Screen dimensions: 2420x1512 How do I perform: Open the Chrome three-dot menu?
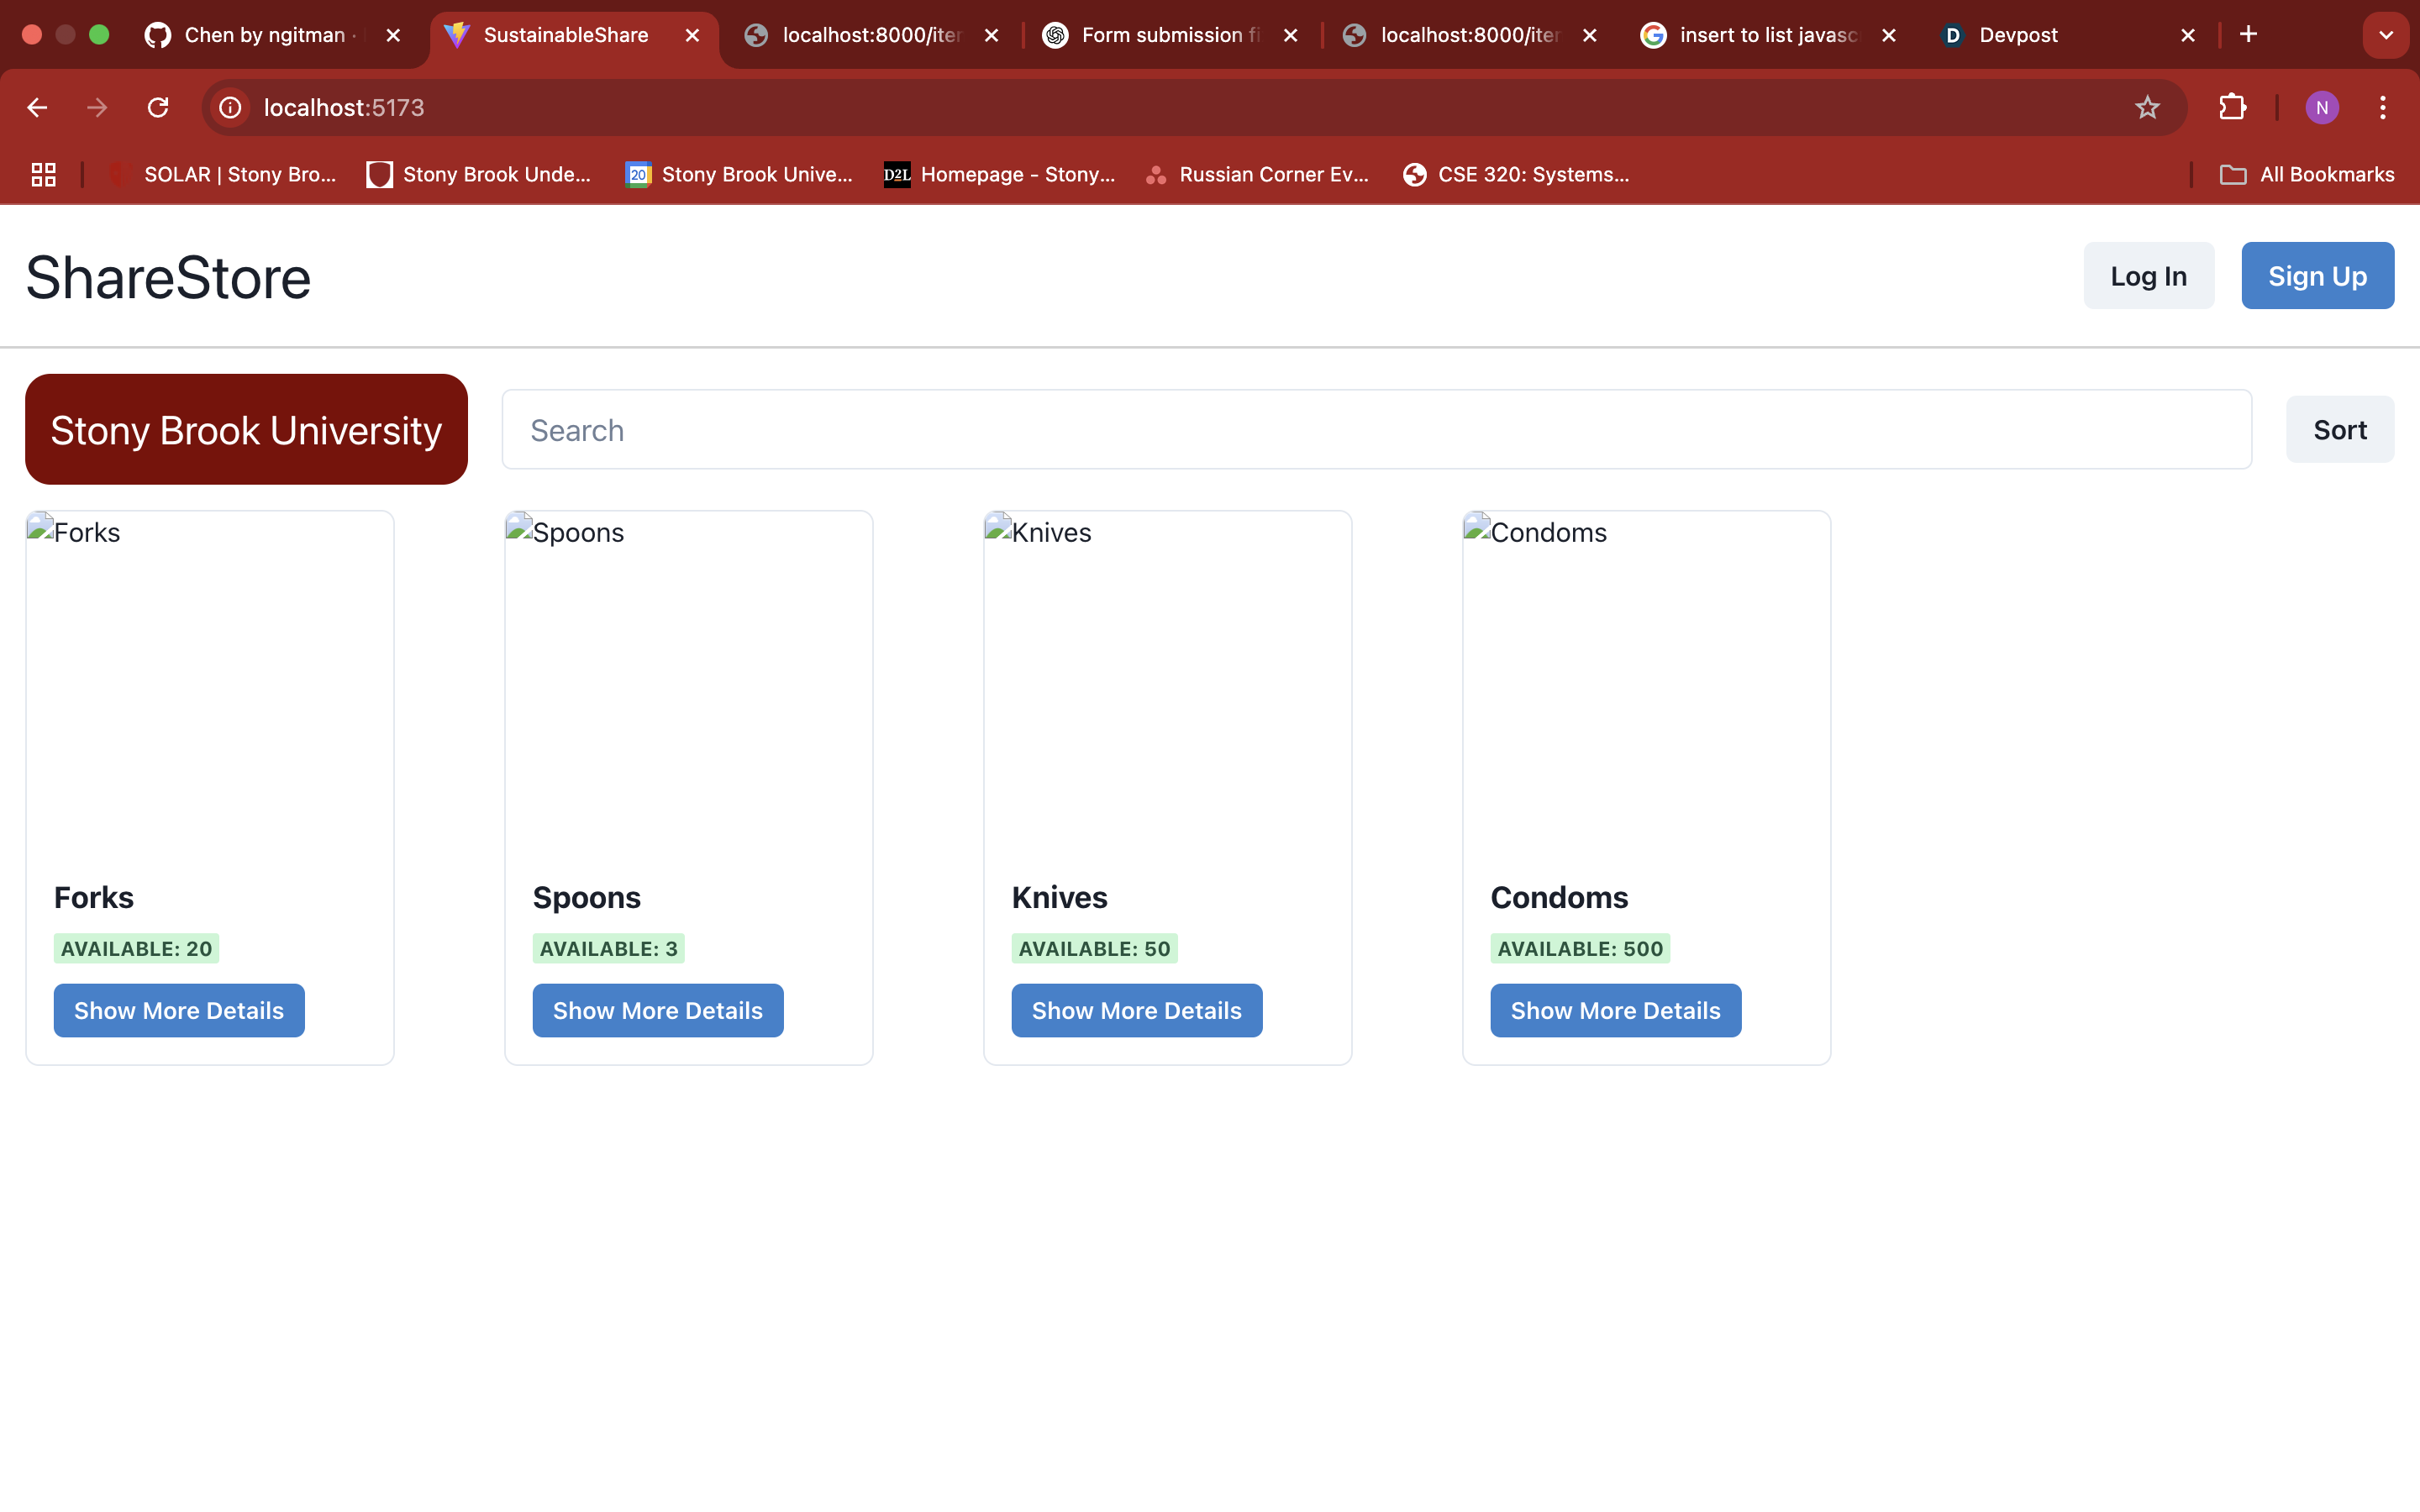[2382, 107]
